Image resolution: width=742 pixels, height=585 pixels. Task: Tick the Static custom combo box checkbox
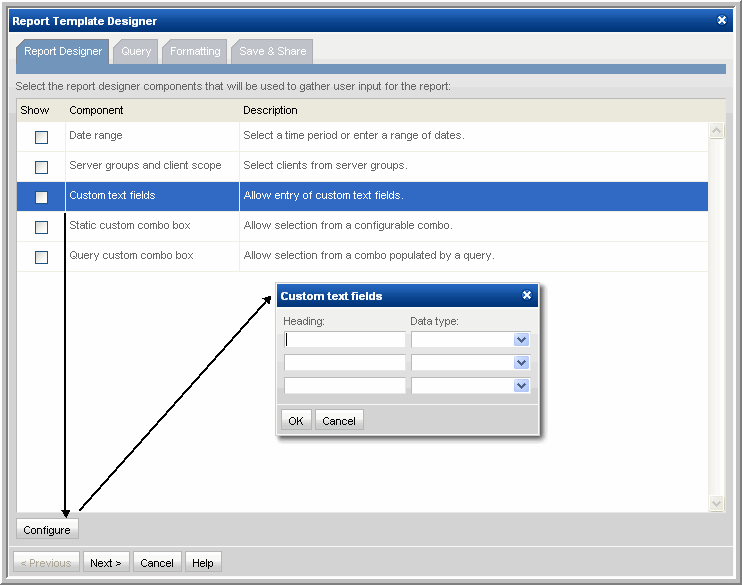click(41, 227)
